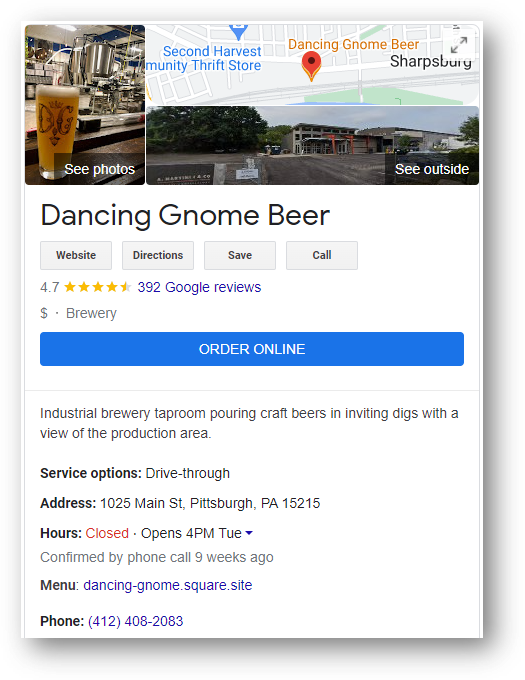Click the "Opens 4PM Tue" text
The image size is (525, 680).
(191, 533)
